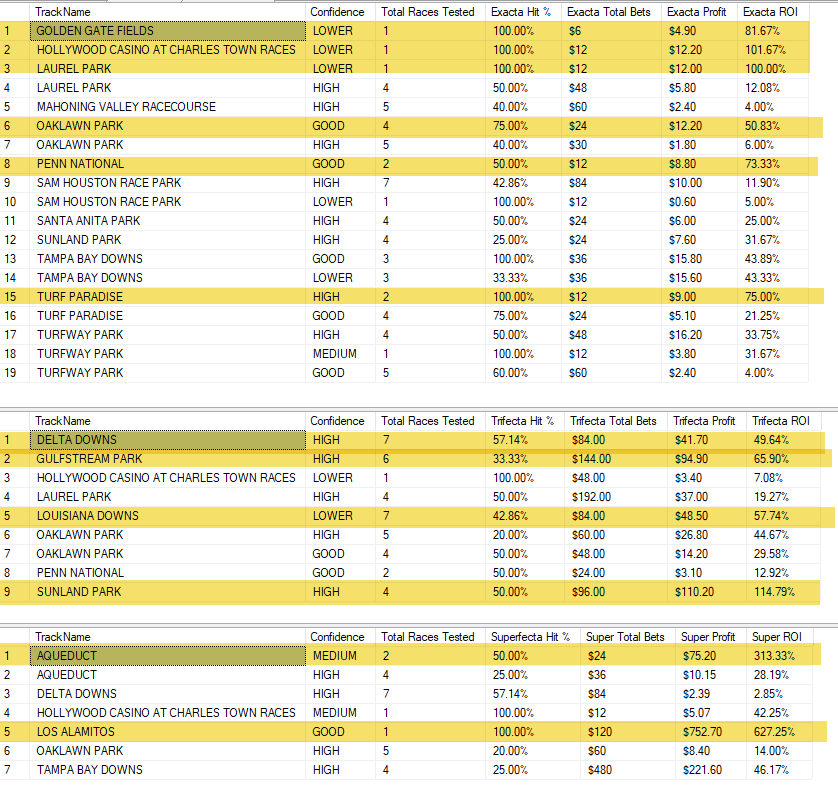Select the $9.00 Exacta Profit cell
838x791 pixels.
click(699, 297)
